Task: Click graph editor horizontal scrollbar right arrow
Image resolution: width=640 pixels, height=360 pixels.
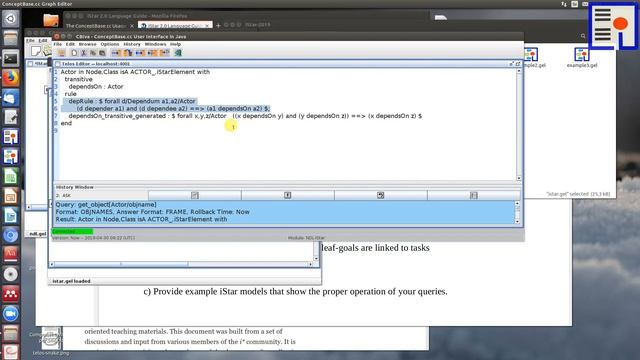Action: [310, 264]
